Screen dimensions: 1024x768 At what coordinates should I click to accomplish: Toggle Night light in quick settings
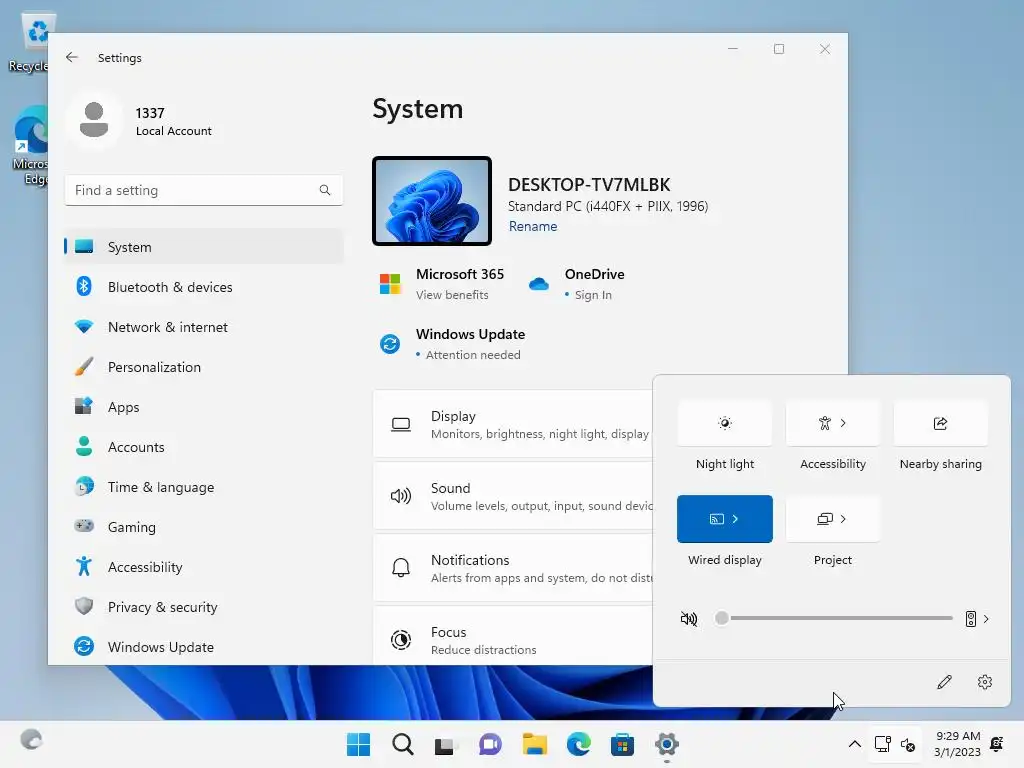725,423
